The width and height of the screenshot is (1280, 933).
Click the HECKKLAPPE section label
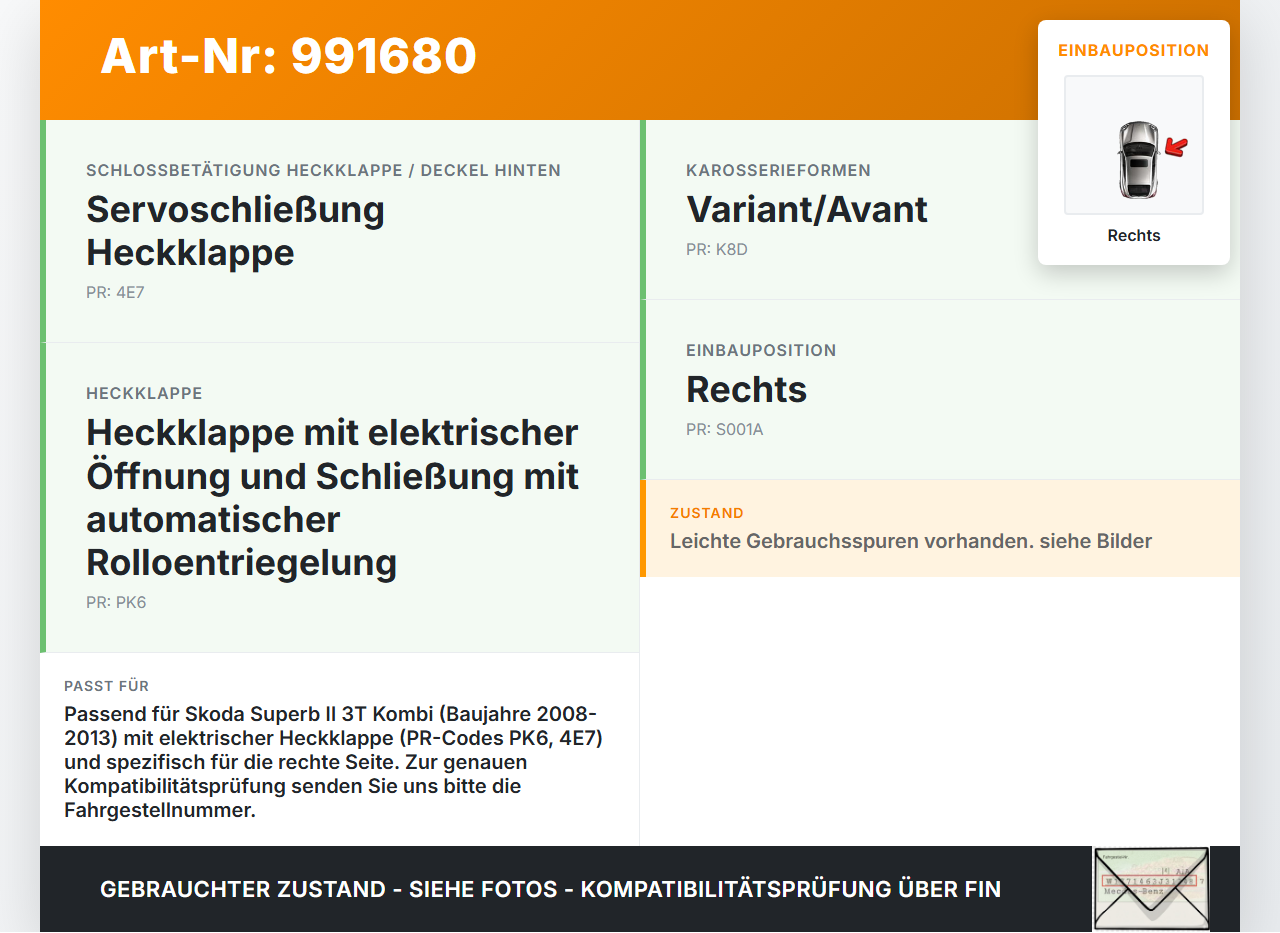coord(144,394)
